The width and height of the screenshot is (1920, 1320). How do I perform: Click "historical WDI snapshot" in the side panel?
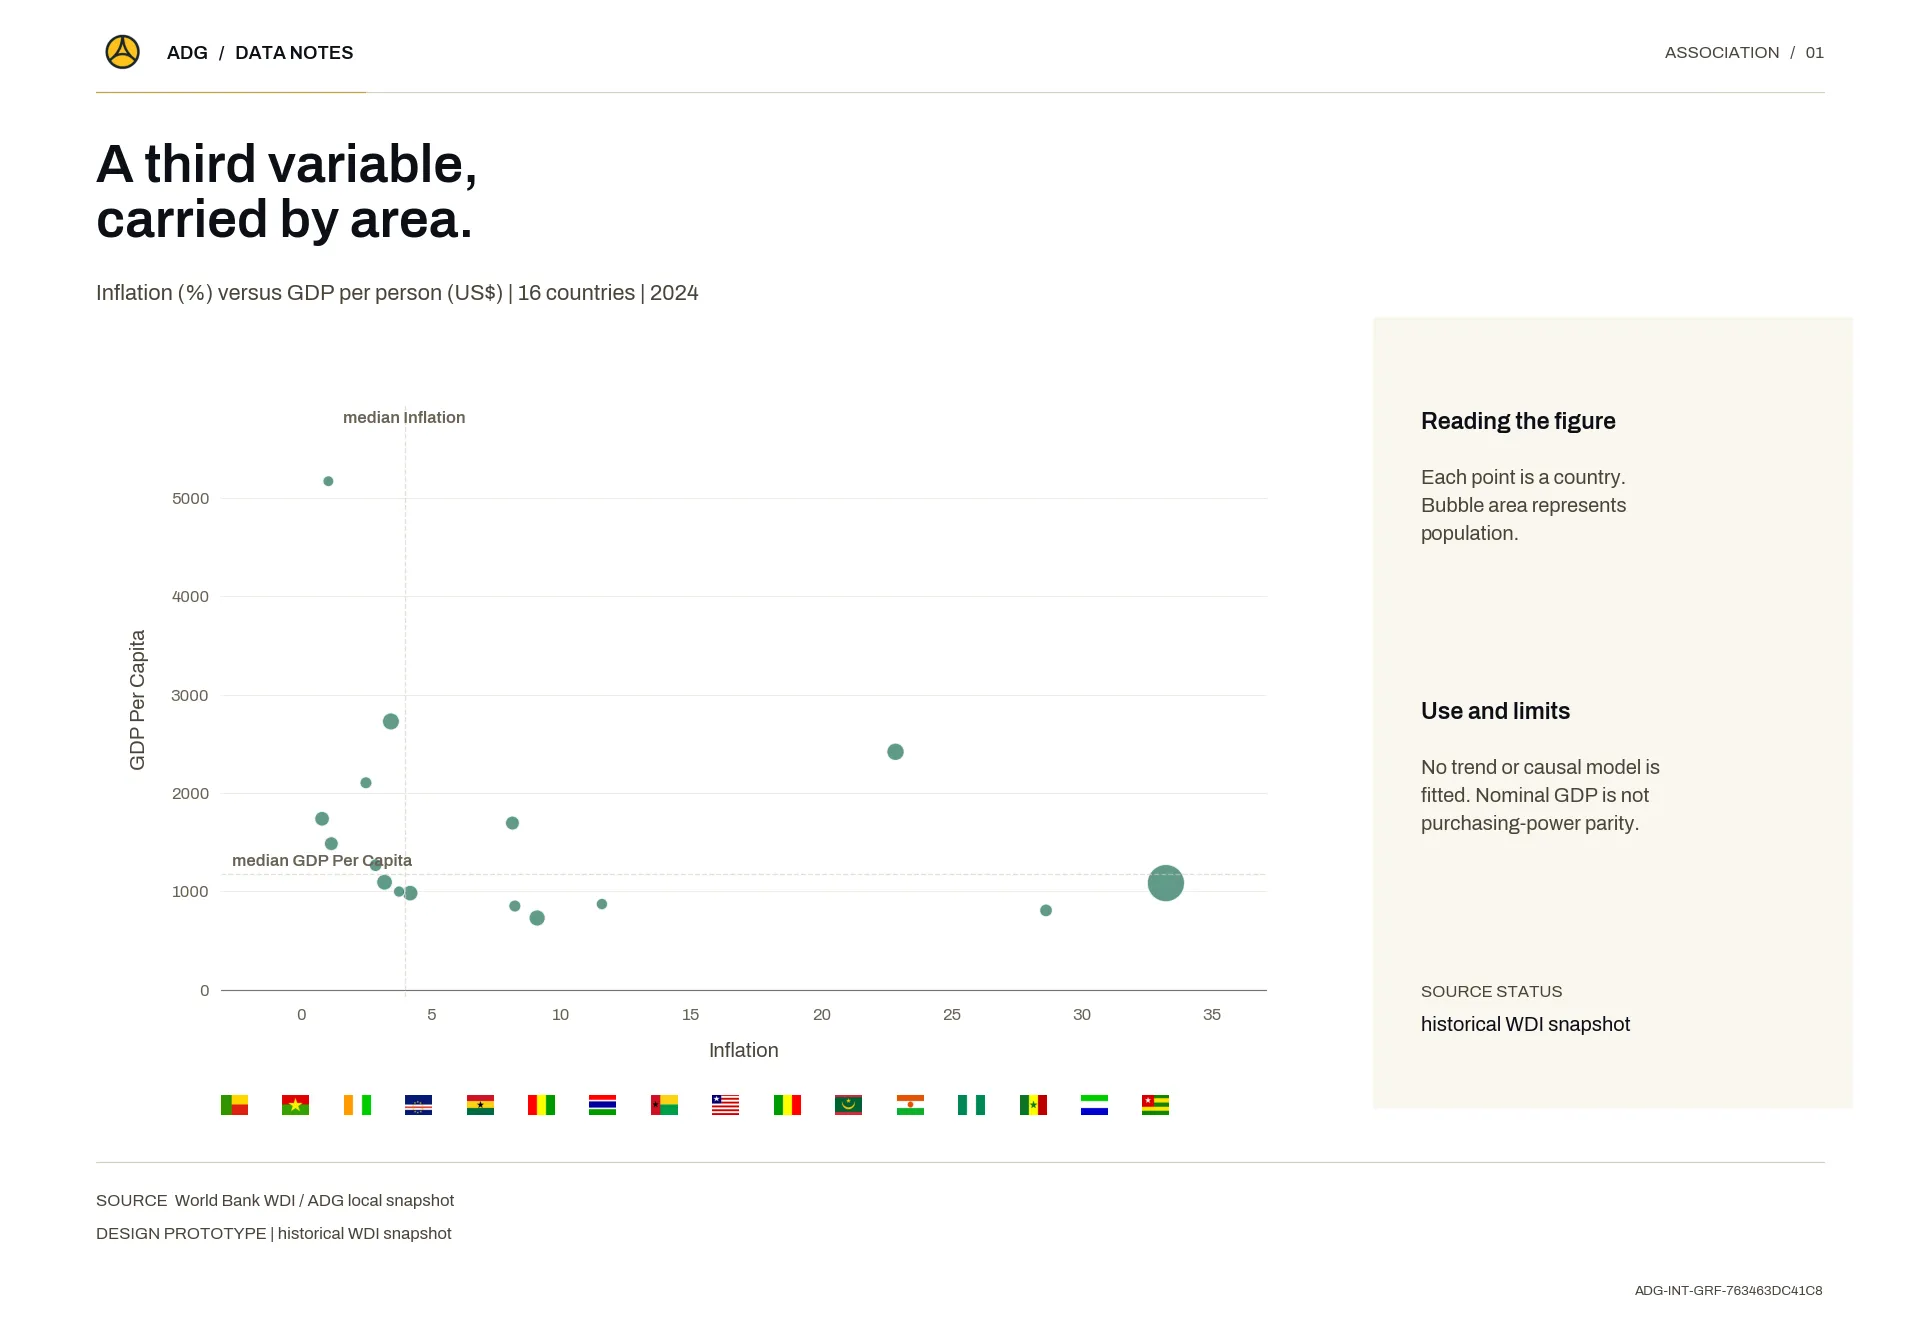(1525, 1024)
